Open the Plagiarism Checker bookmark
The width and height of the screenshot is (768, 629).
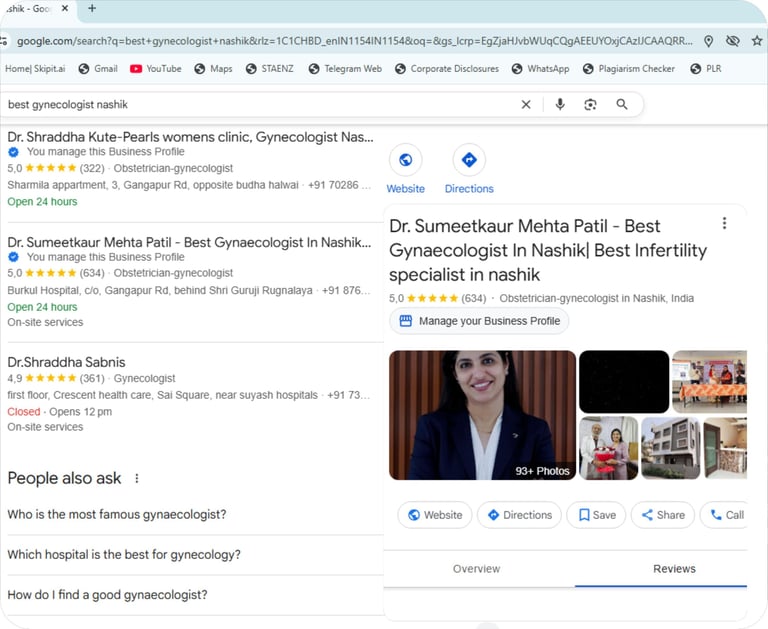(x=629, y=69)
